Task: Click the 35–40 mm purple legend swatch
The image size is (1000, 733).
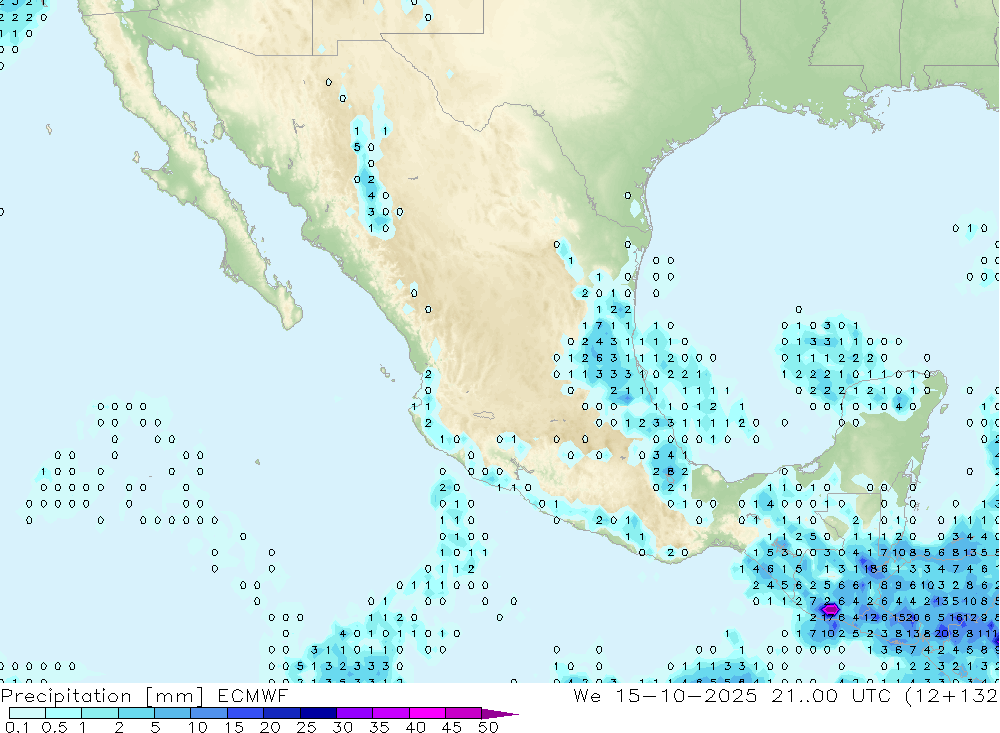Action: [x=391, y=713]
